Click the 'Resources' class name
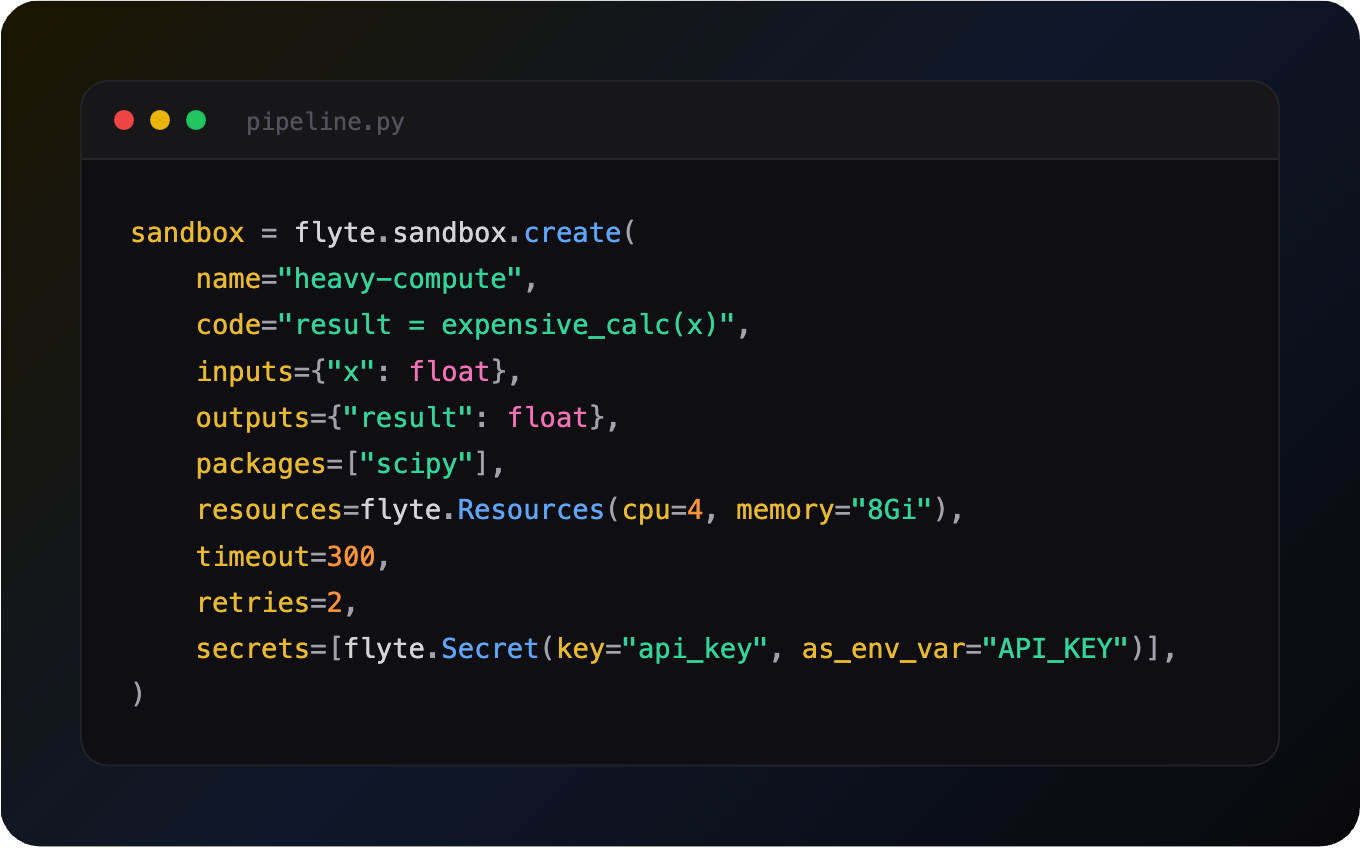The image size is (1360, 848). 532,510
